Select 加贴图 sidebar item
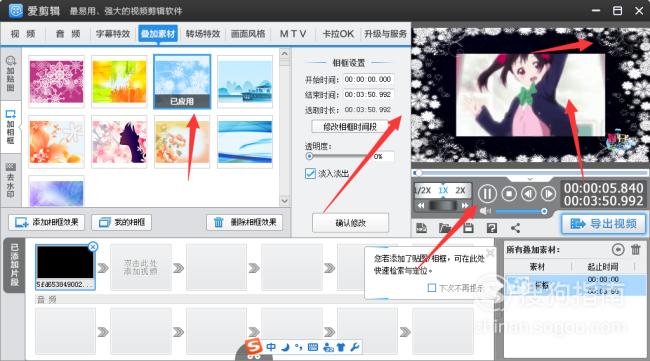Viewport: 650px width, 361px height. click(11, 74)
